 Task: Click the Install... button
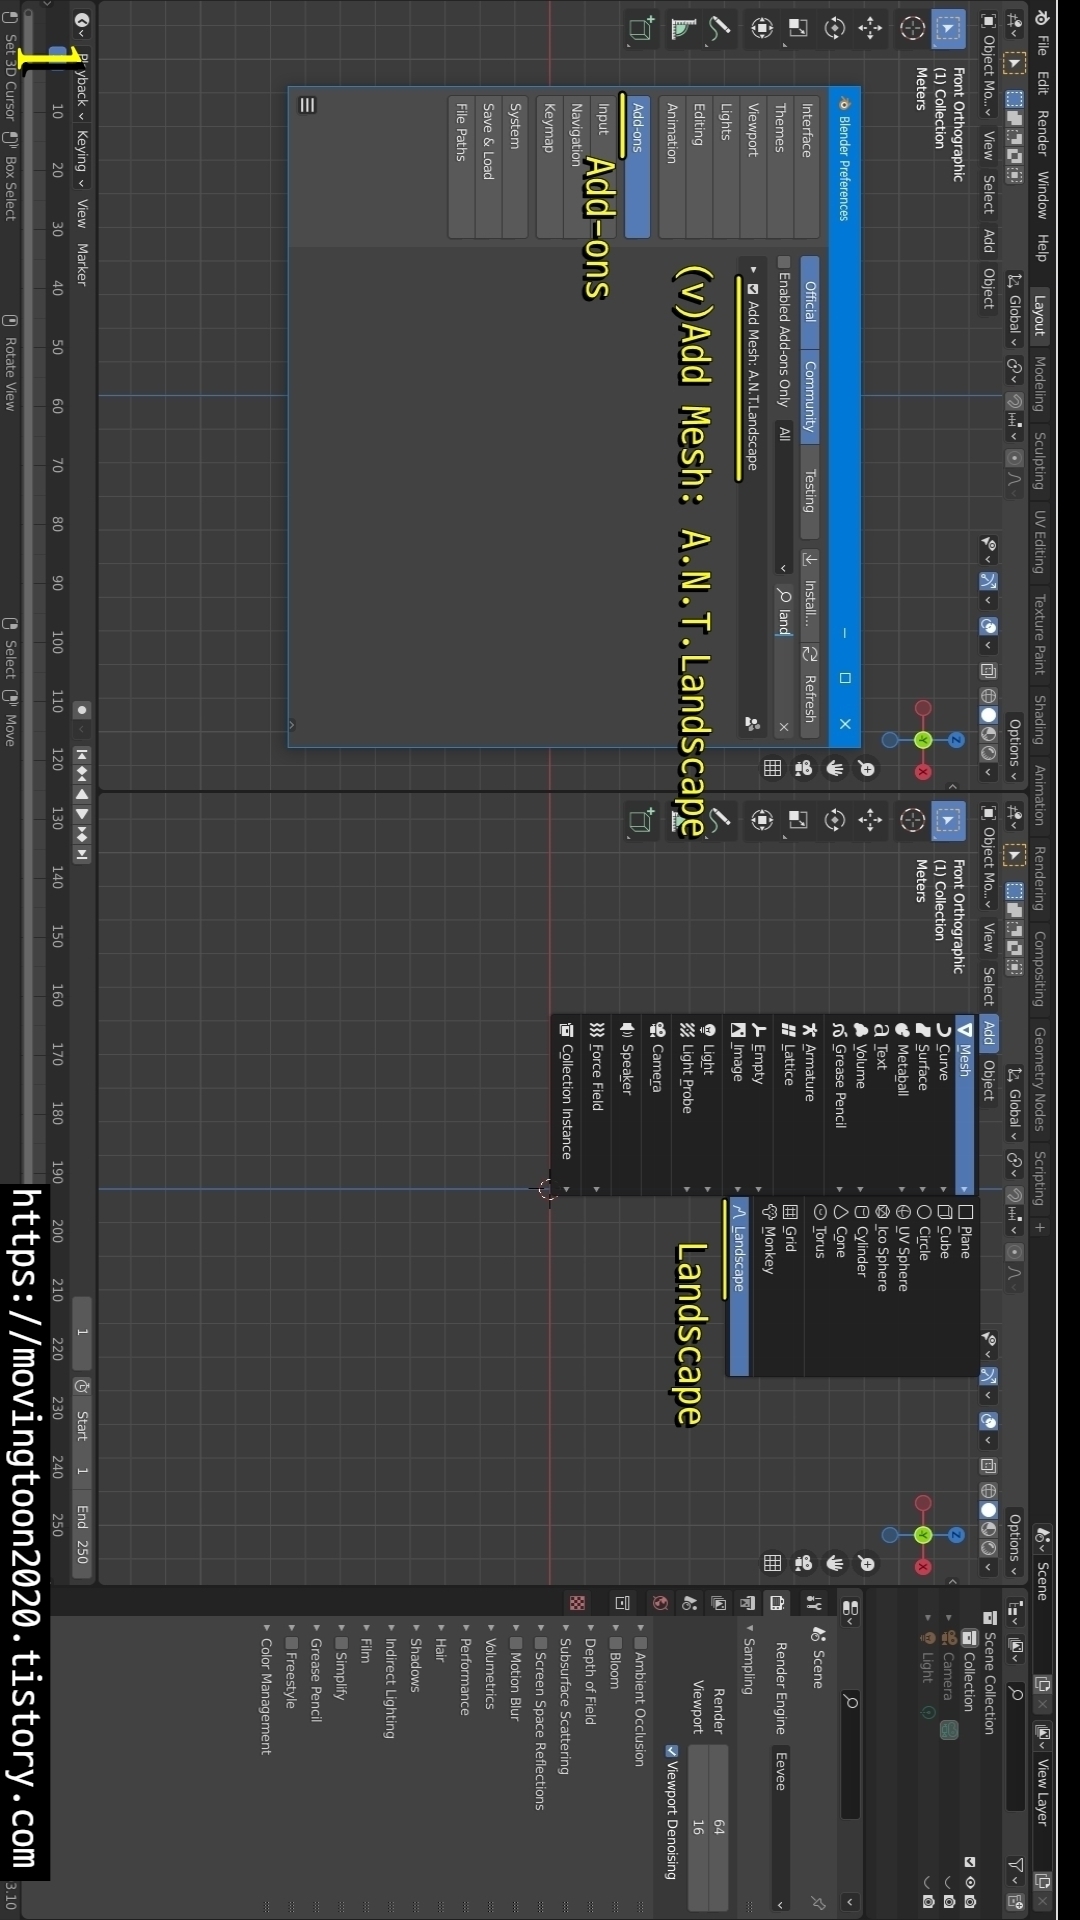810,594
